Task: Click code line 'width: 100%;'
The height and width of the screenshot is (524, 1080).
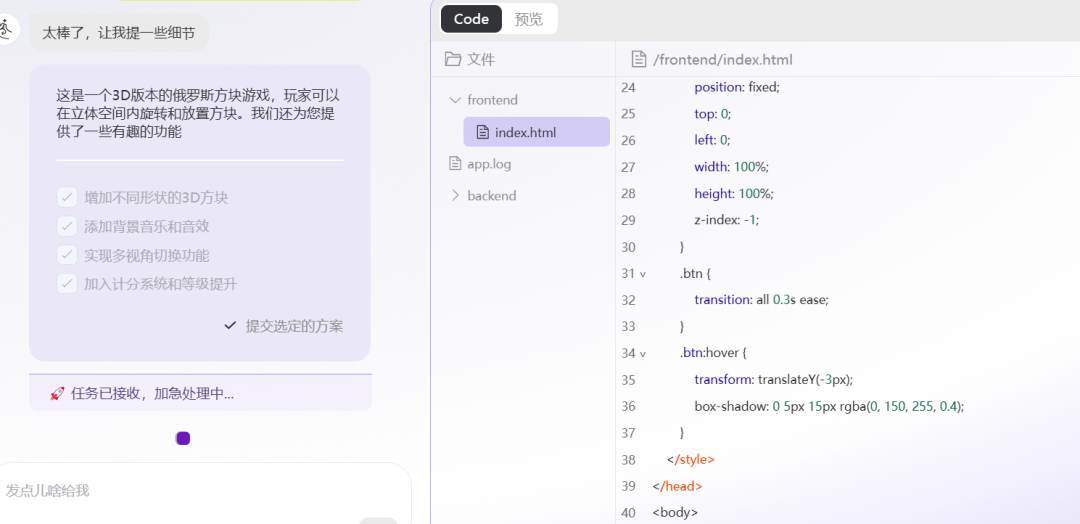Action: tap(731, 167)
